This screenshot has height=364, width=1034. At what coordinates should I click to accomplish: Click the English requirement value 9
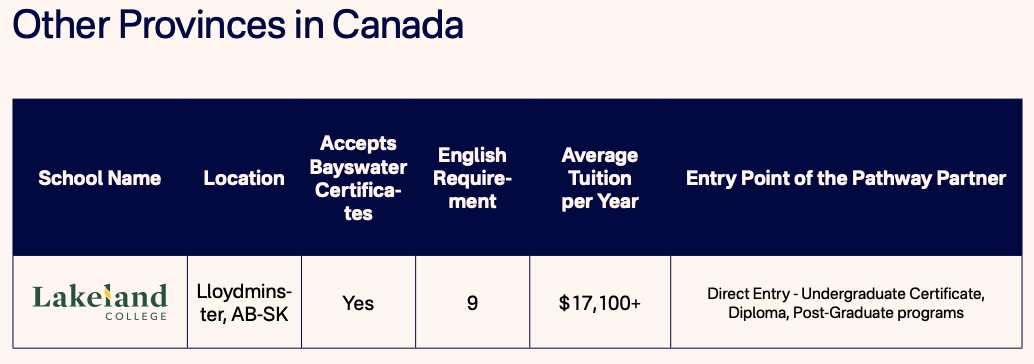(x=472, y=303)
